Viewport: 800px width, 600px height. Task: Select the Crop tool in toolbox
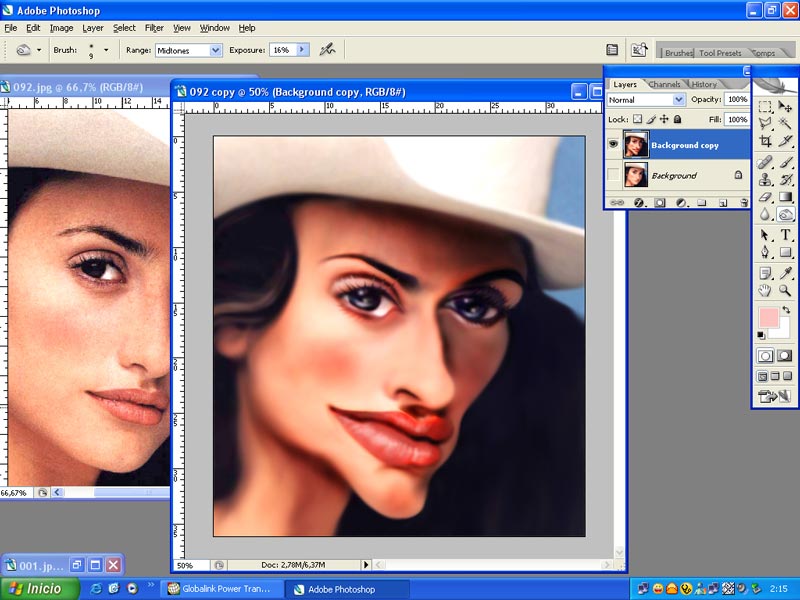point(765,141)
